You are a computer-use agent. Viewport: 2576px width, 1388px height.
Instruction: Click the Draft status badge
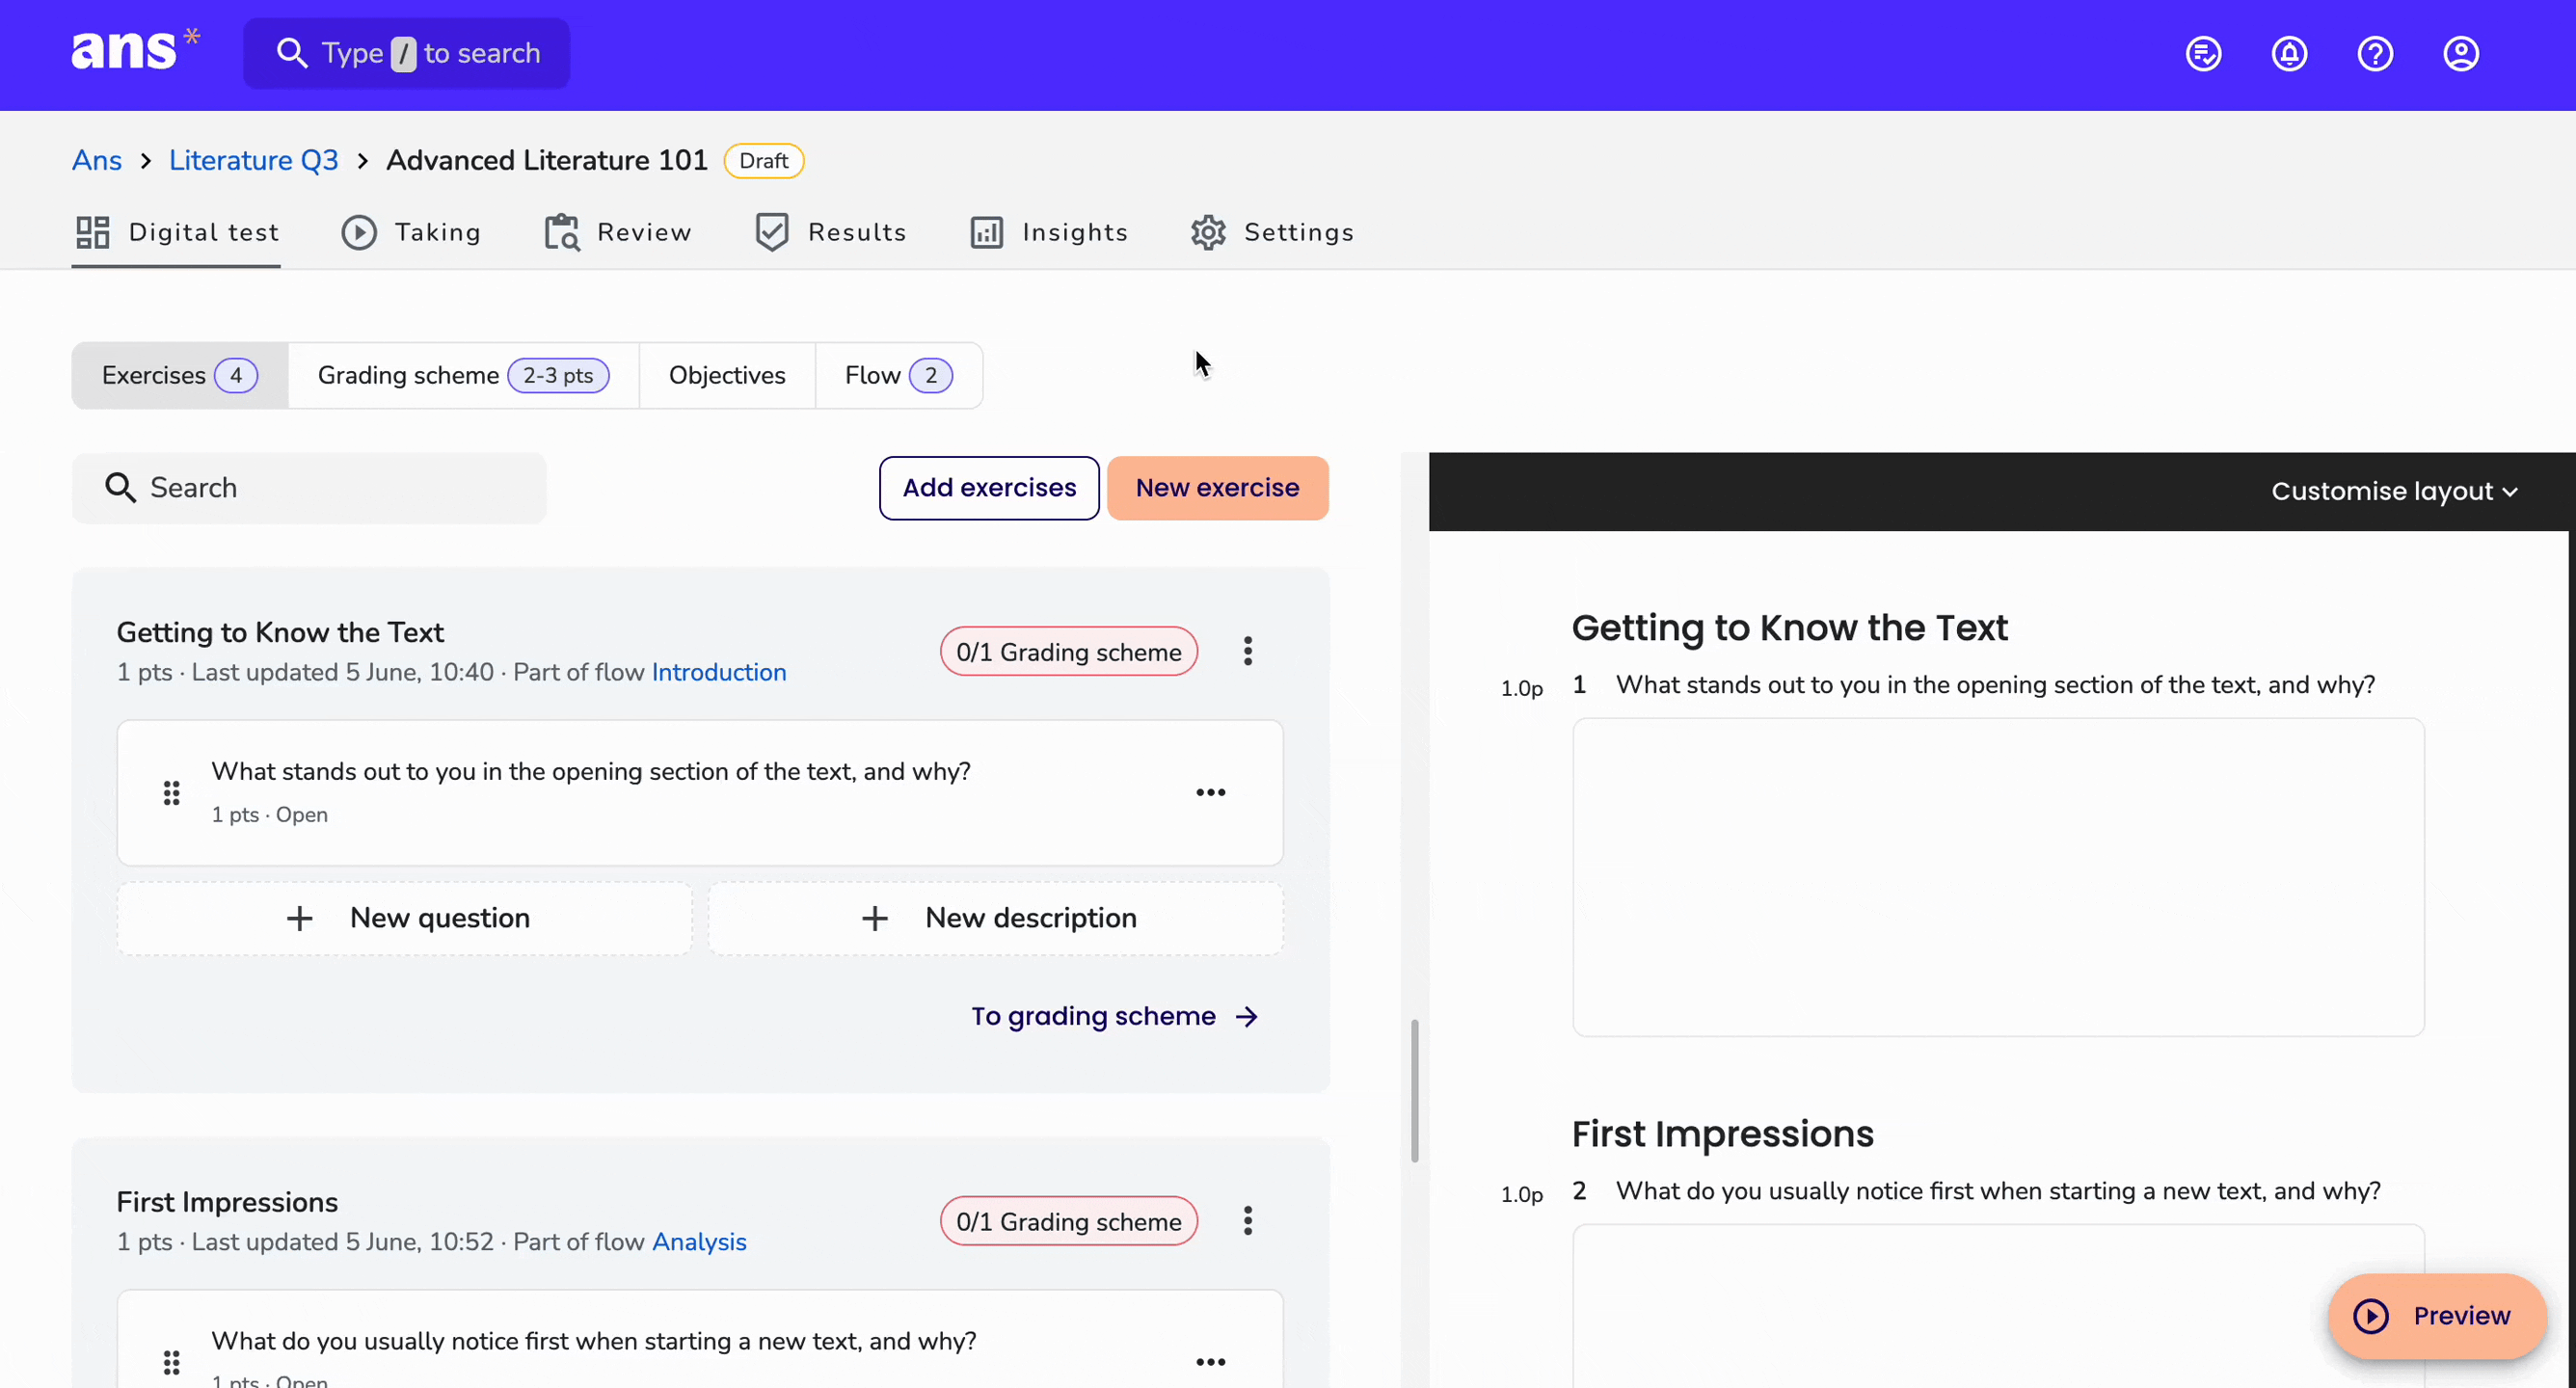[764, 161]
